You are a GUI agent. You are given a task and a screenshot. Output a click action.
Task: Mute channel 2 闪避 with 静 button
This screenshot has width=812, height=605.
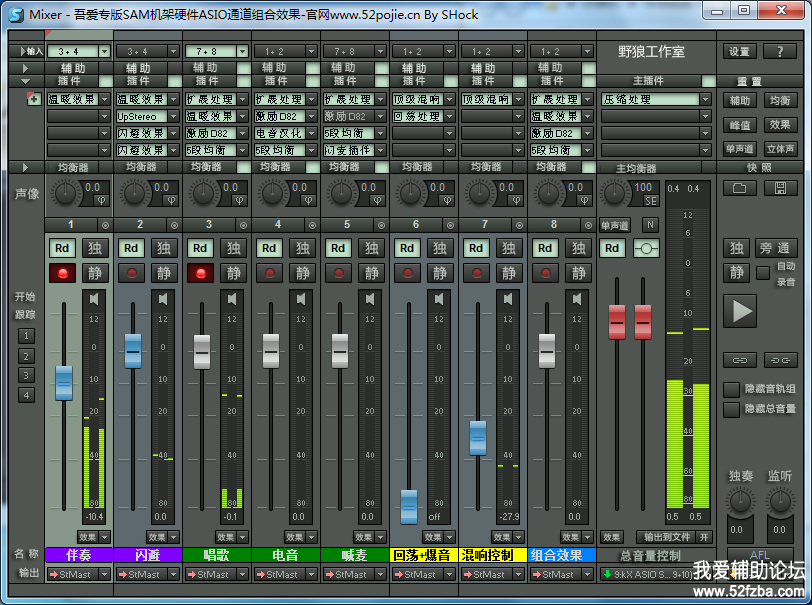click(164, 273)
